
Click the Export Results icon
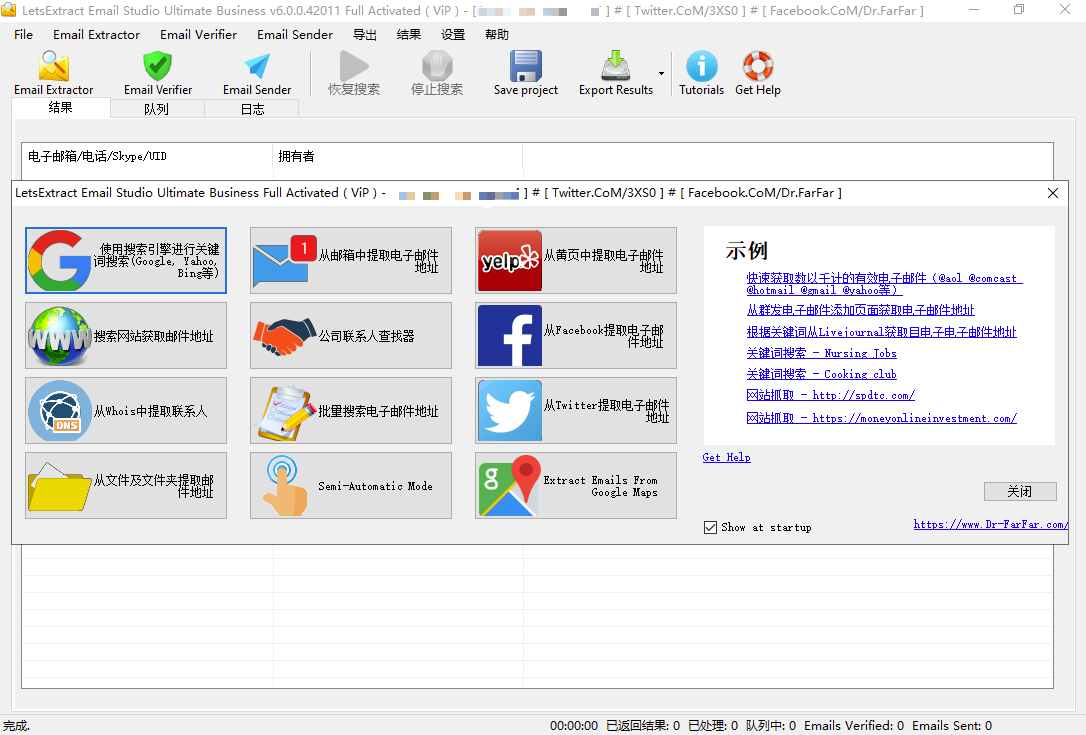616,73
